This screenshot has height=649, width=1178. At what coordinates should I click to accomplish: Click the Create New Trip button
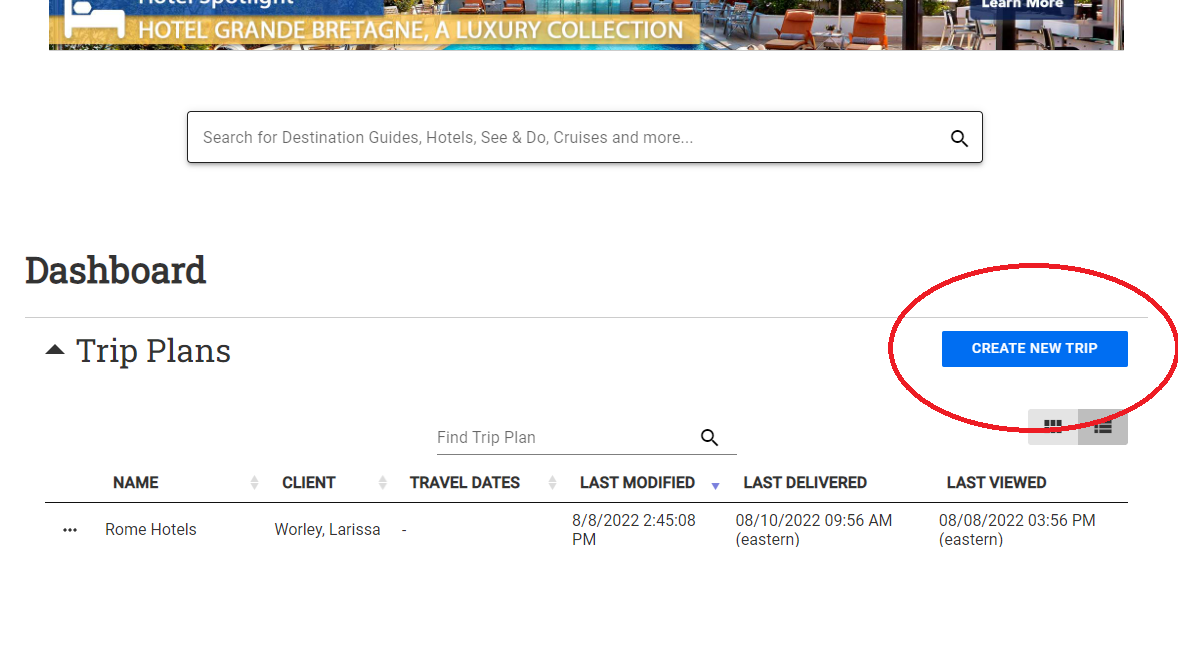point(1034,349)
